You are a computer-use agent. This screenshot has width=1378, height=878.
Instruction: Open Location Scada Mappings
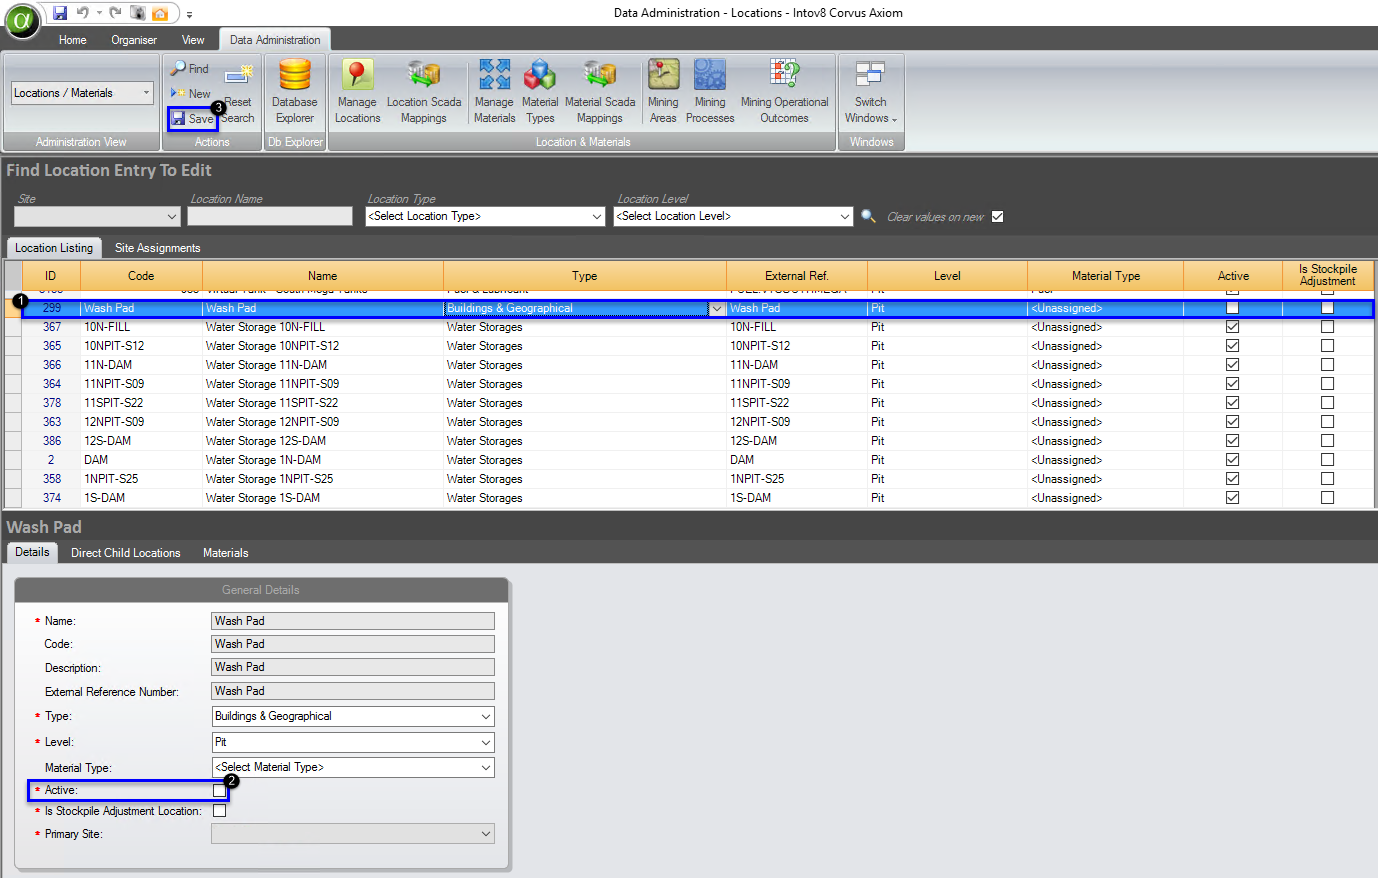click(424, 91)
